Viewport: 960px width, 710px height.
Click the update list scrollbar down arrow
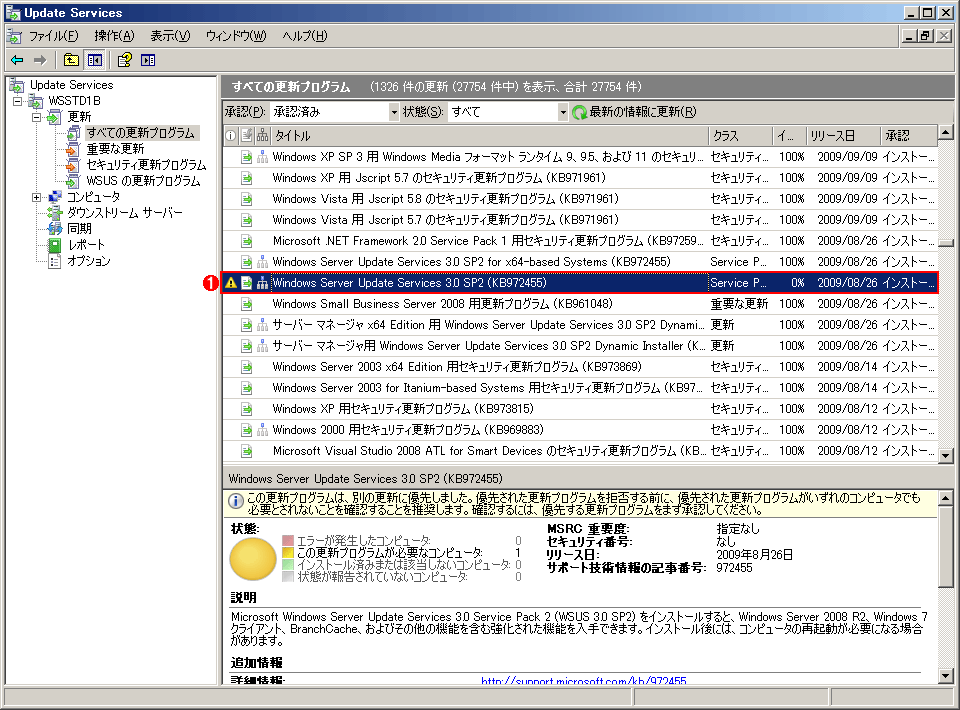[x=946, y=455]
